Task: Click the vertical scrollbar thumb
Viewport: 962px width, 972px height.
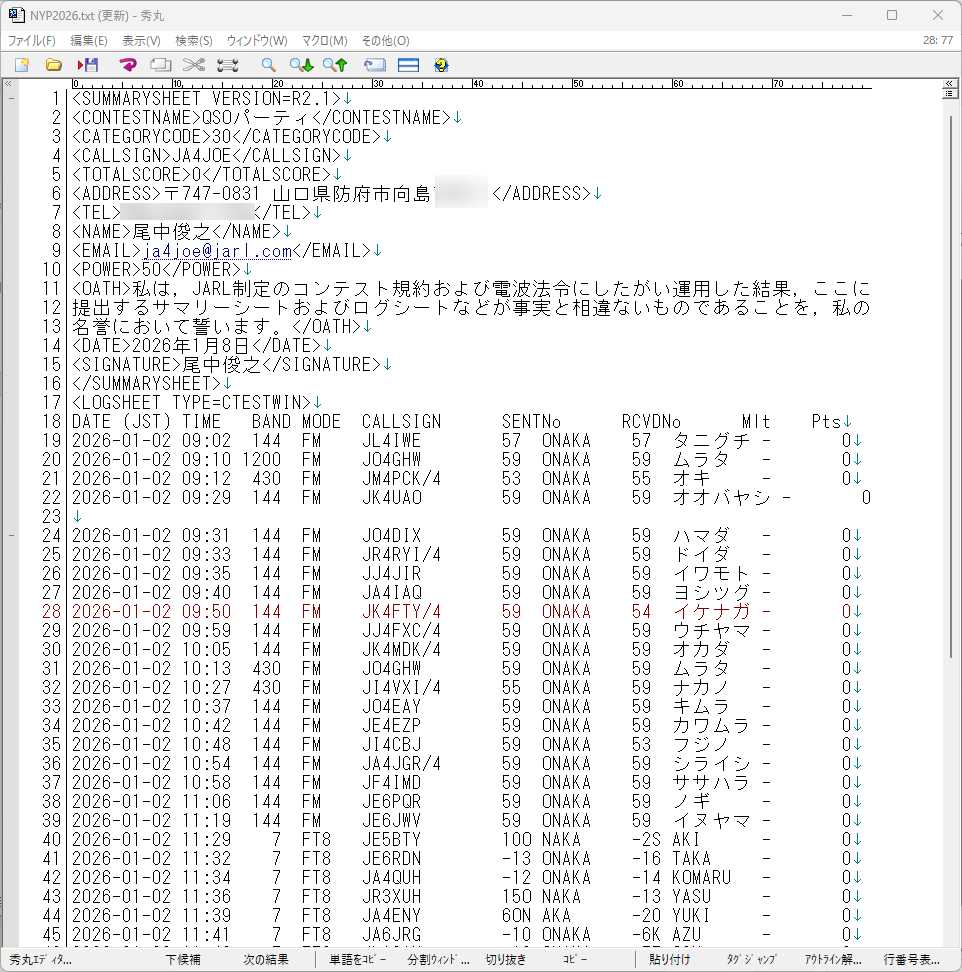Action: [951, 386]
